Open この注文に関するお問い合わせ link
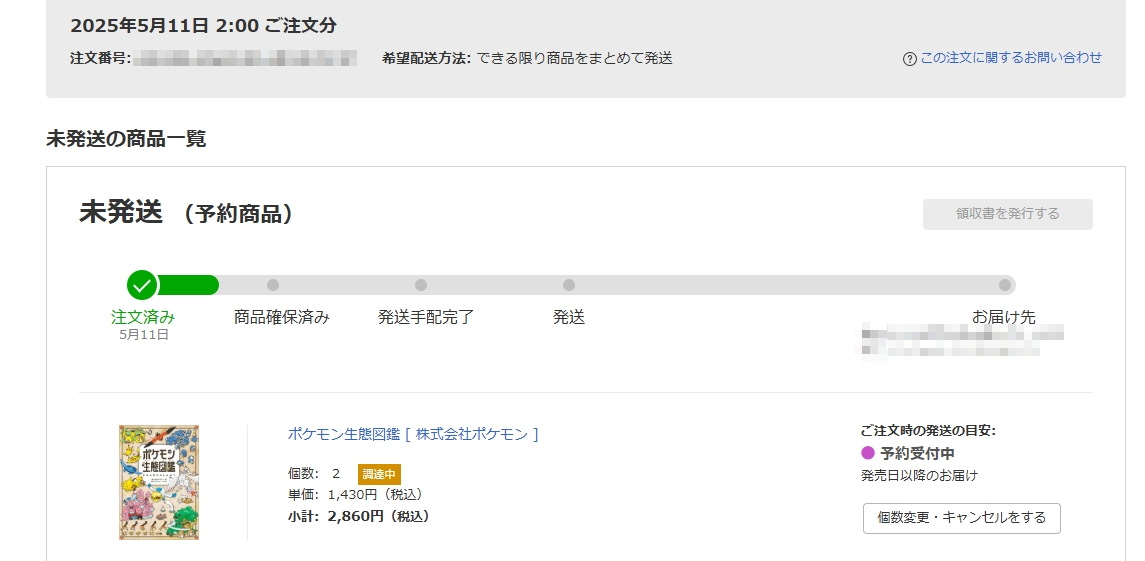1145x561 pixels. coord(1011,58)
